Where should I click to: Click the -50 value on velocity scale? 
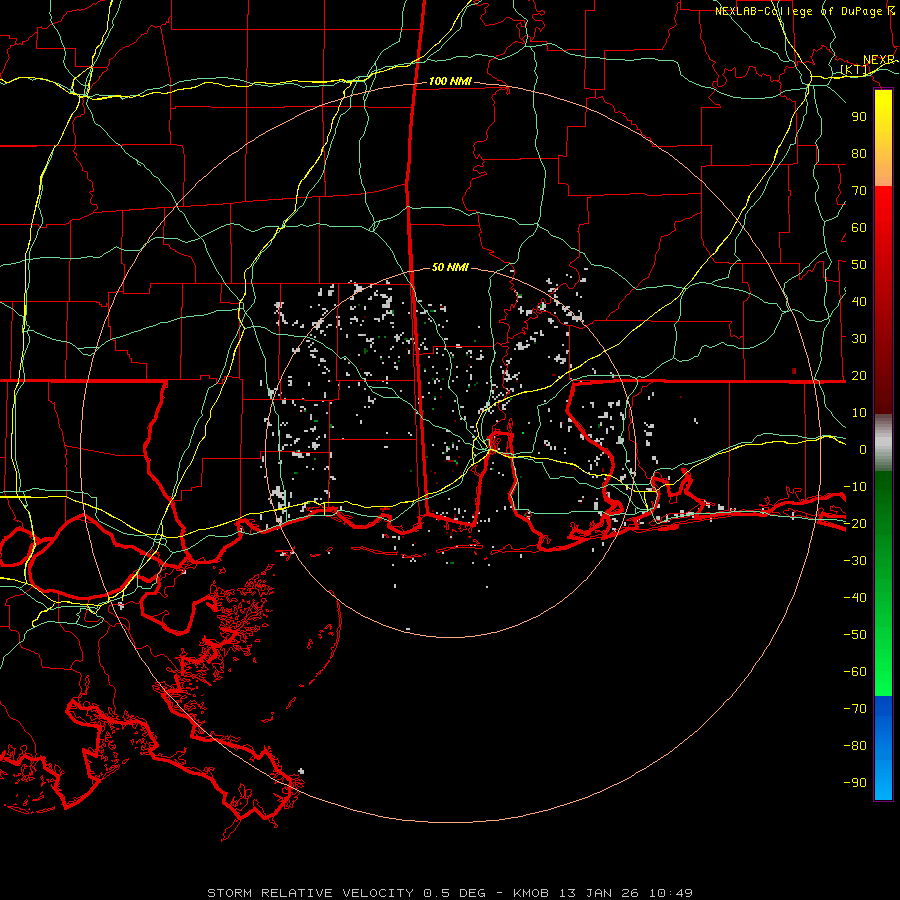click(855, 635)
